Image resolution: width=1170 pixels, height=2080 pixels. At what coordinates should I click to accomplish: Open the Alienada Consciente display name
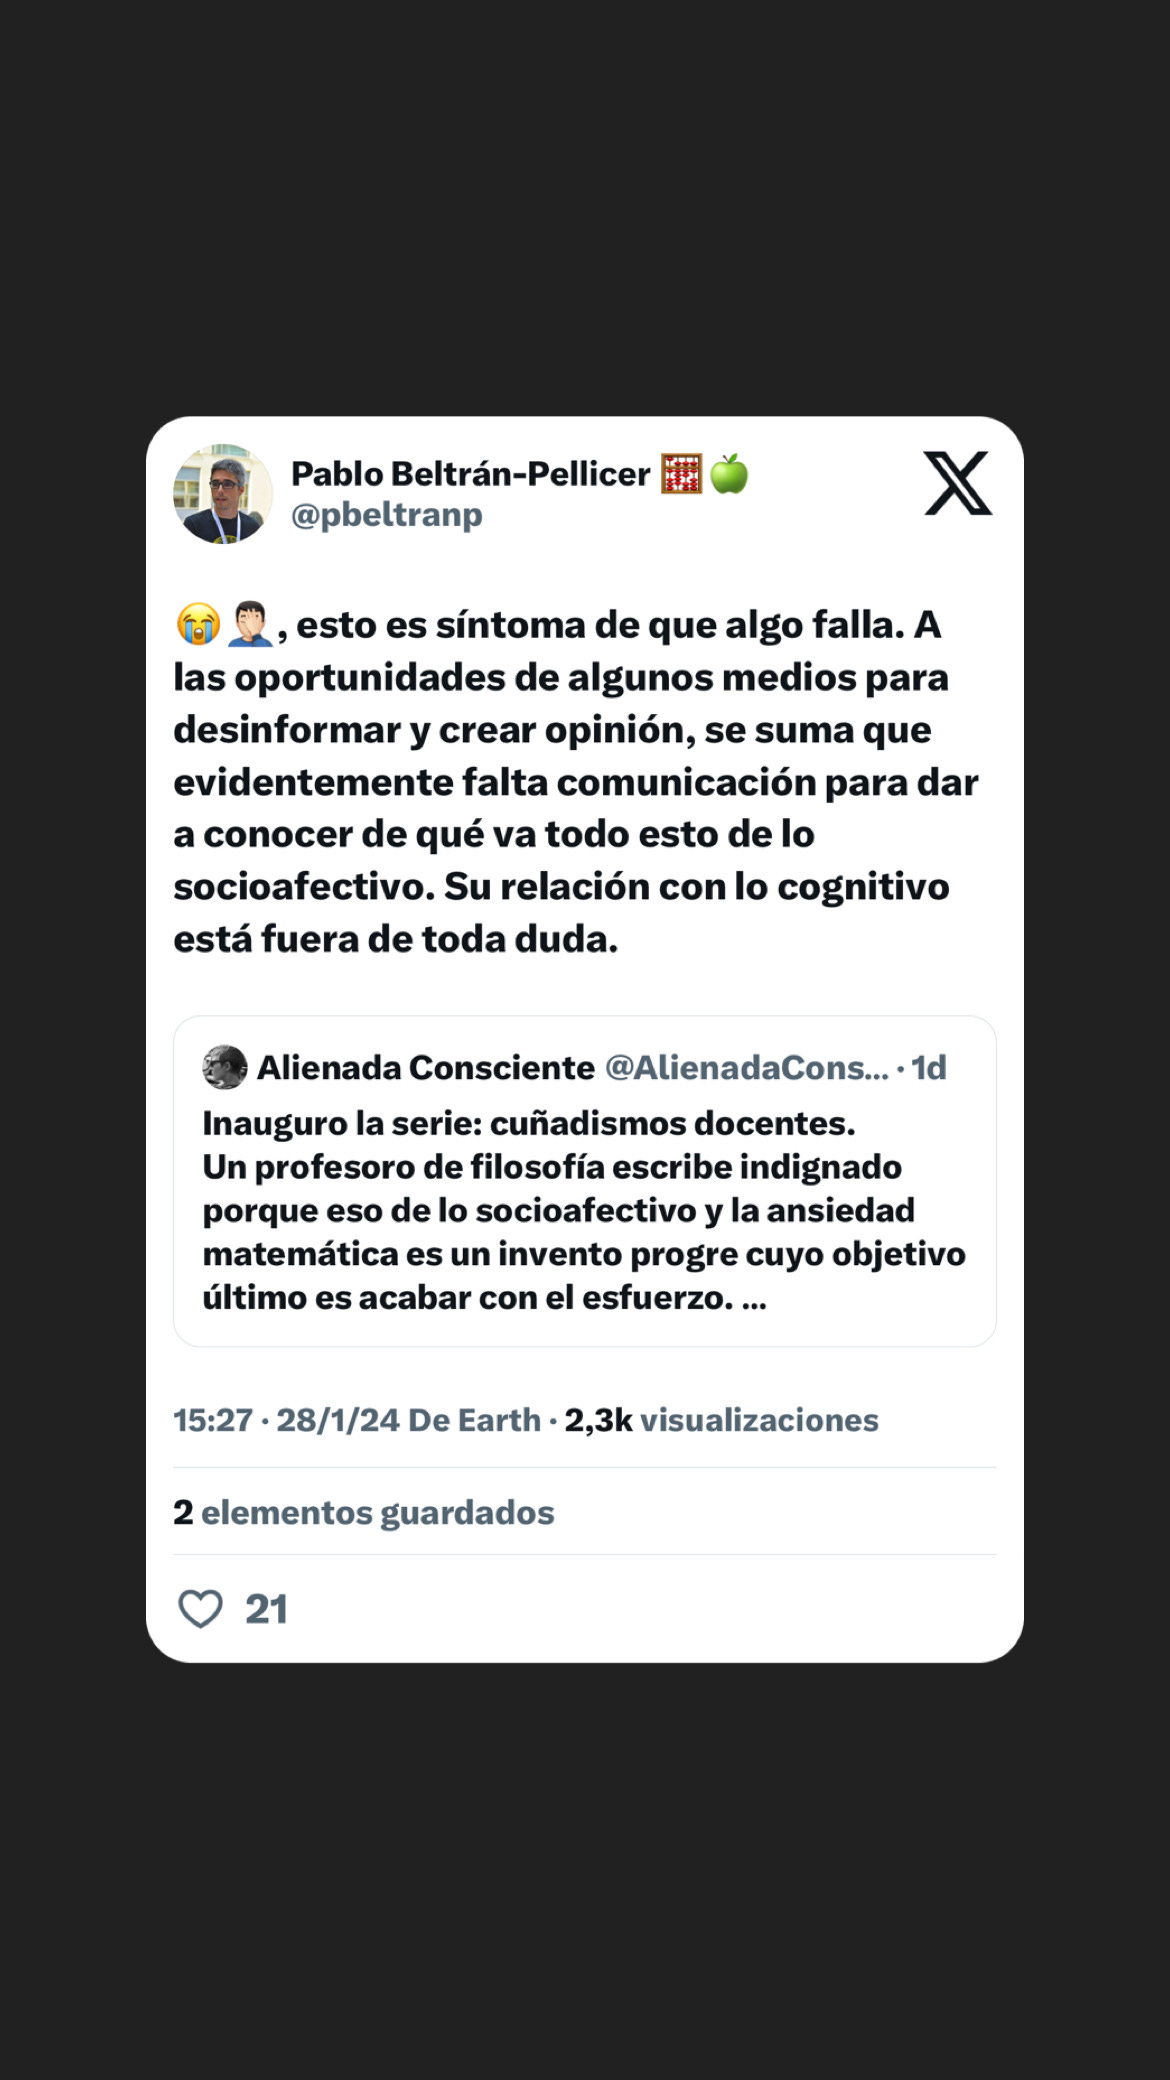tap(426, 1068)
